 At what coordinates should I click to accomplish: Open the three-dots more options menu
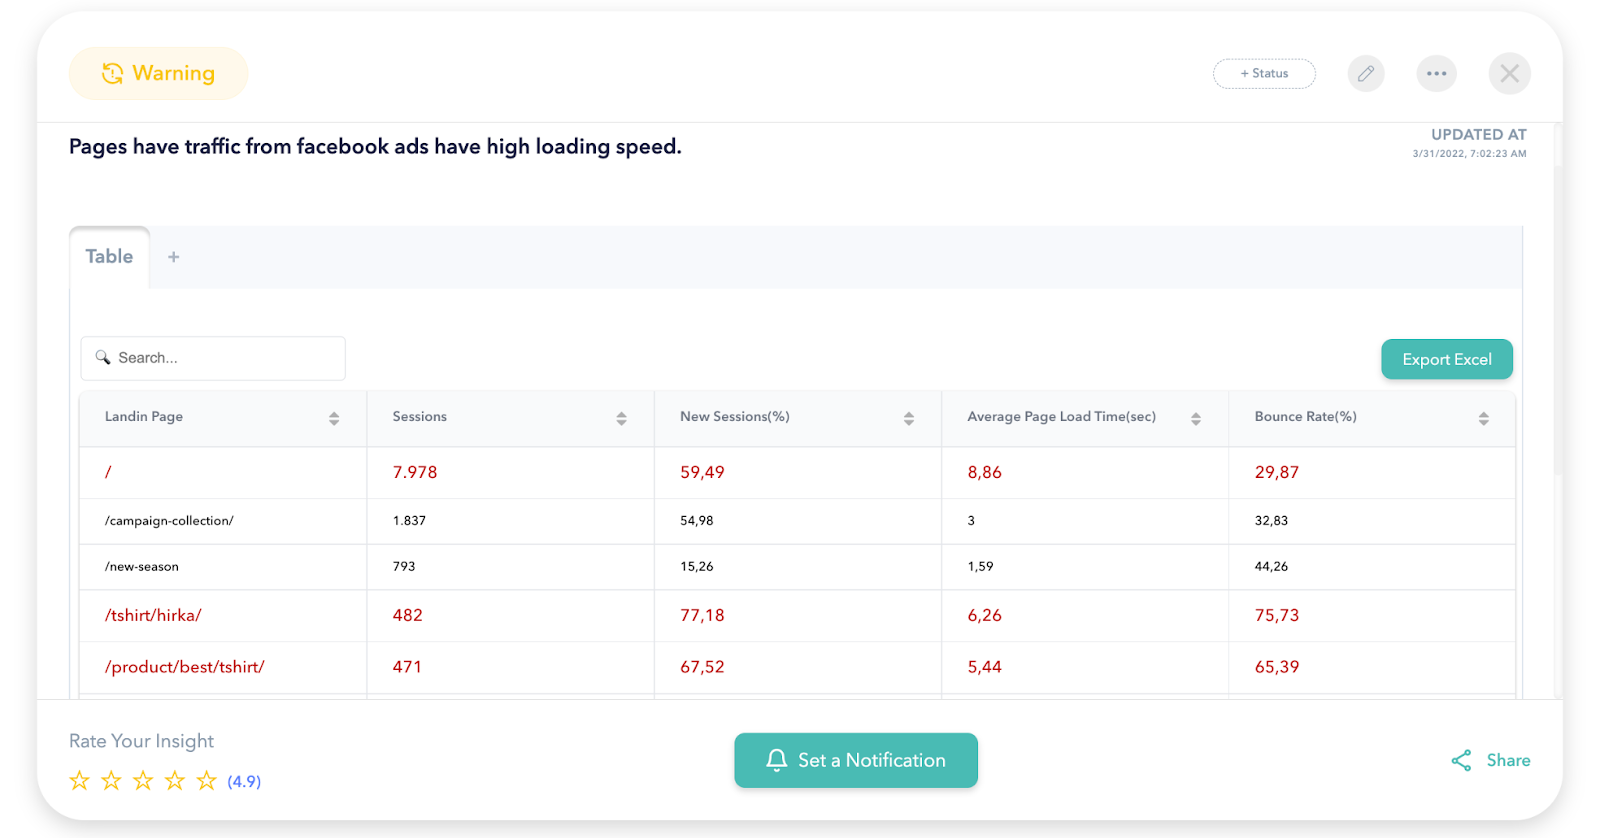point(1436,73)
